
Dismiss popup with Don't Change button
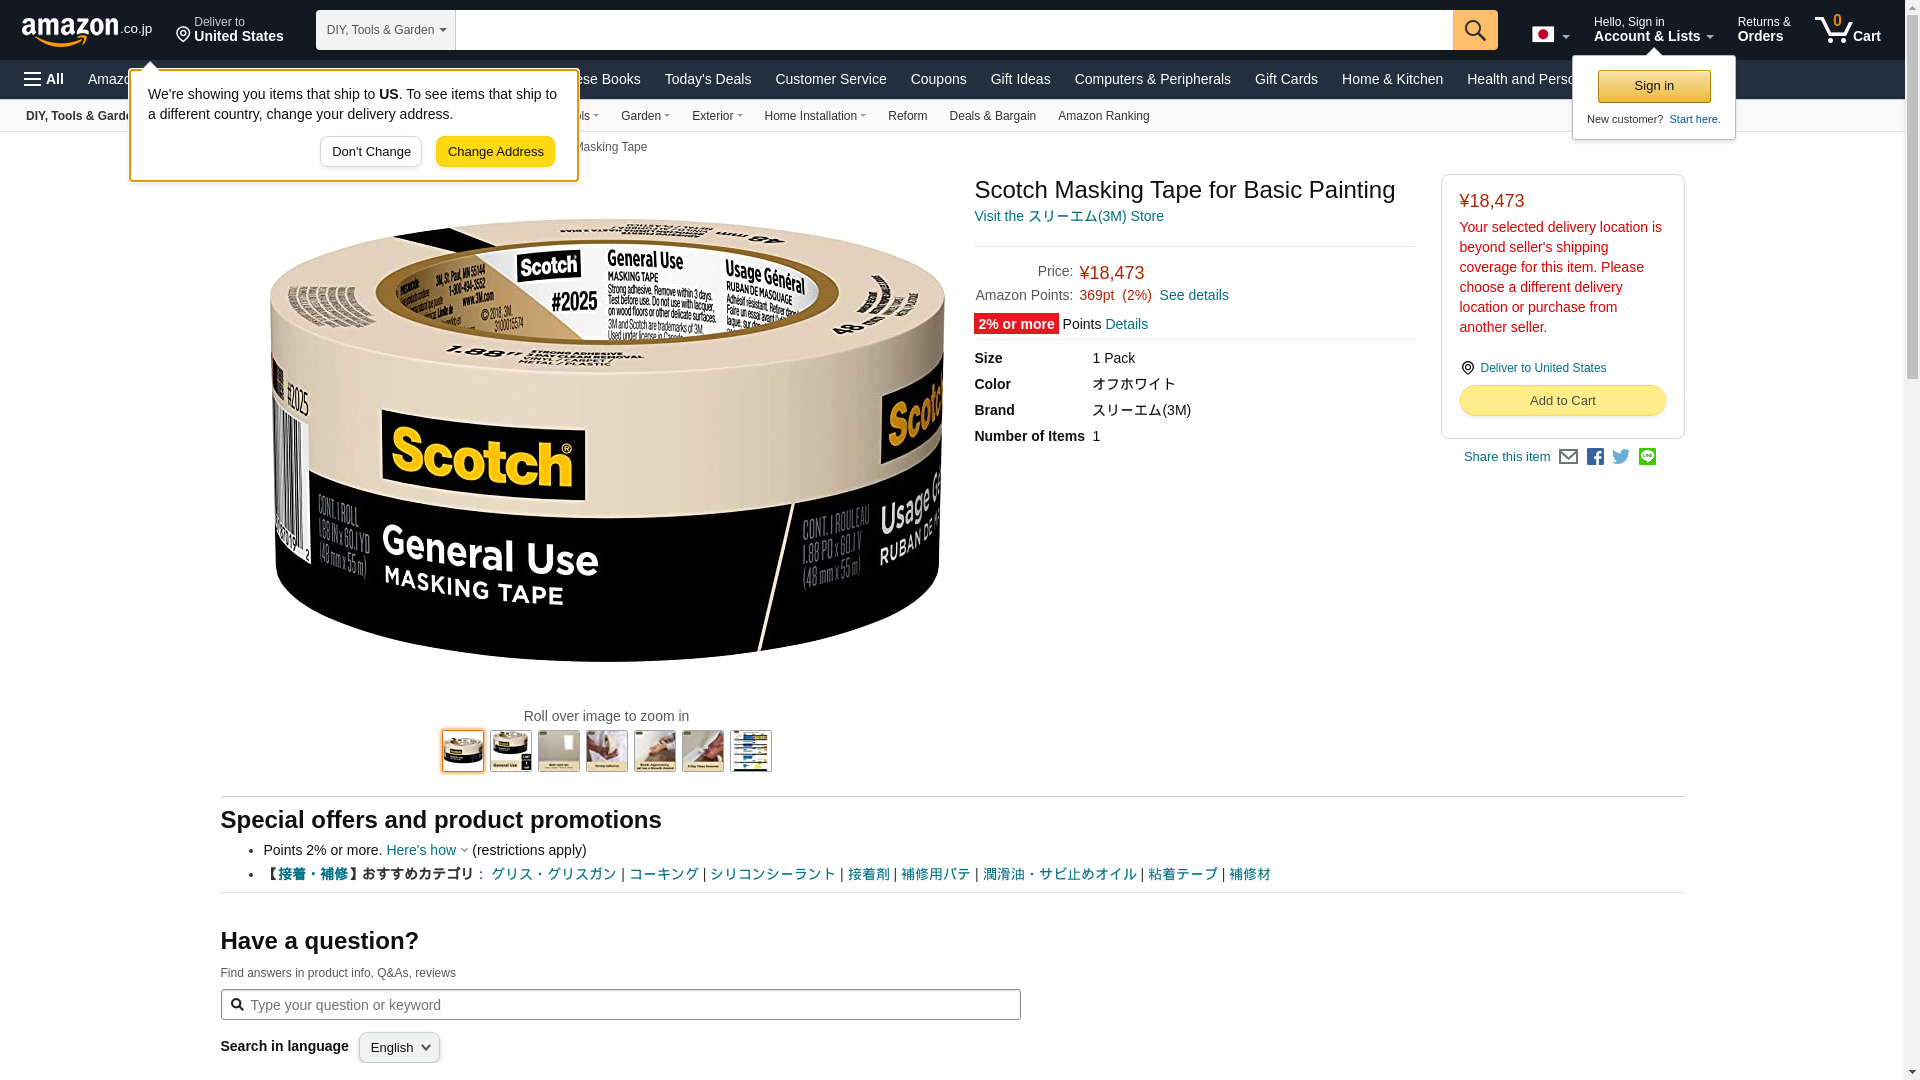click(x=371, y=152)
